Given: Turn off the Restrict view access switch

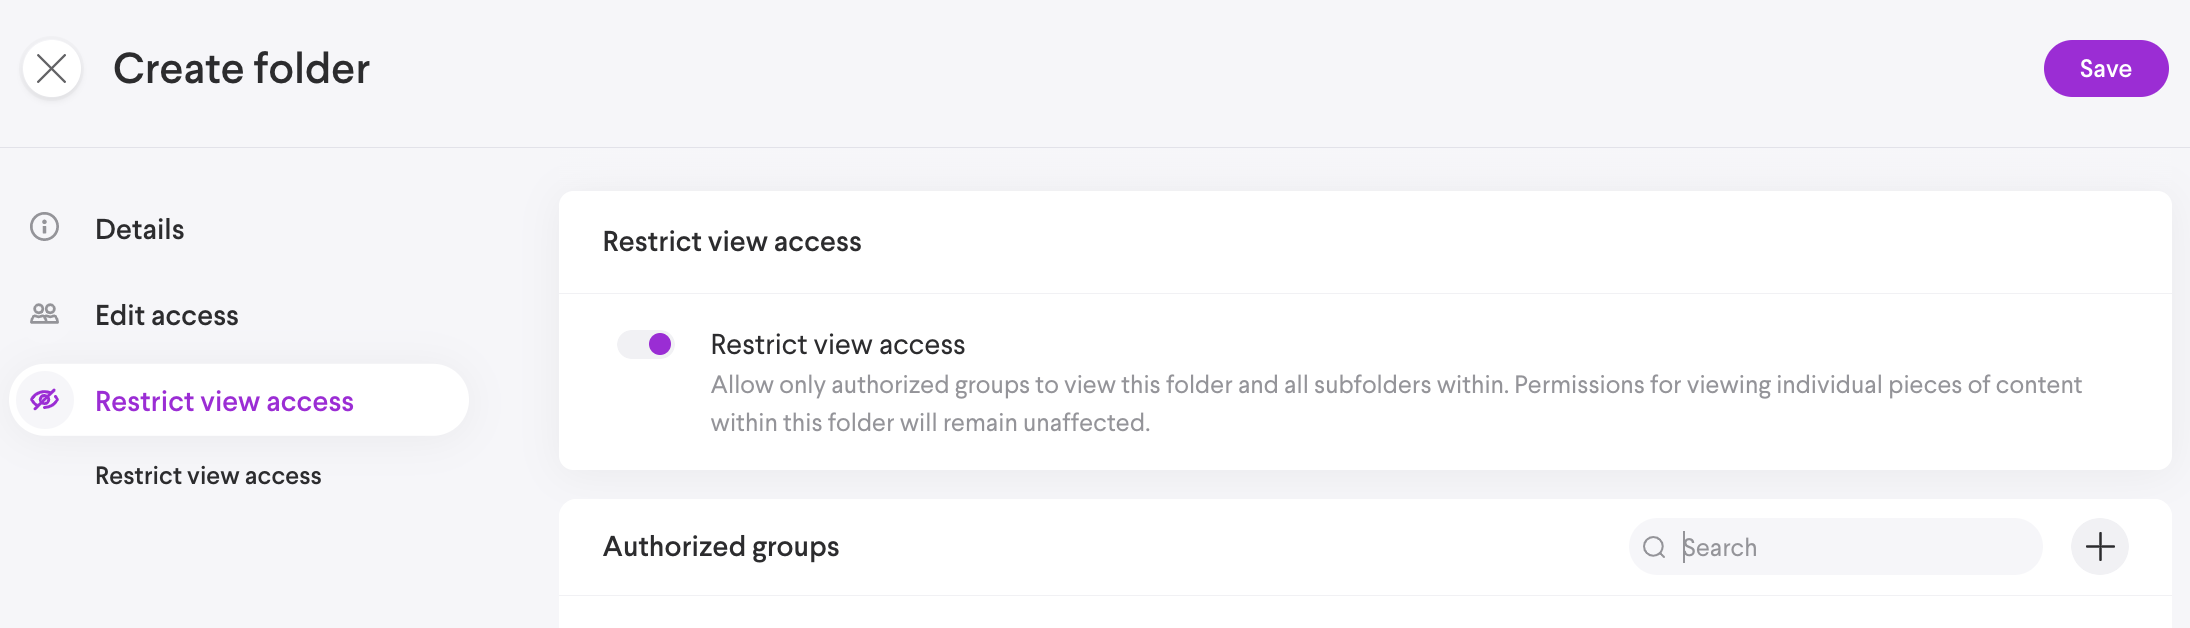Looking at the screenshot, I should pyautogui.click(x=645, y=345).
